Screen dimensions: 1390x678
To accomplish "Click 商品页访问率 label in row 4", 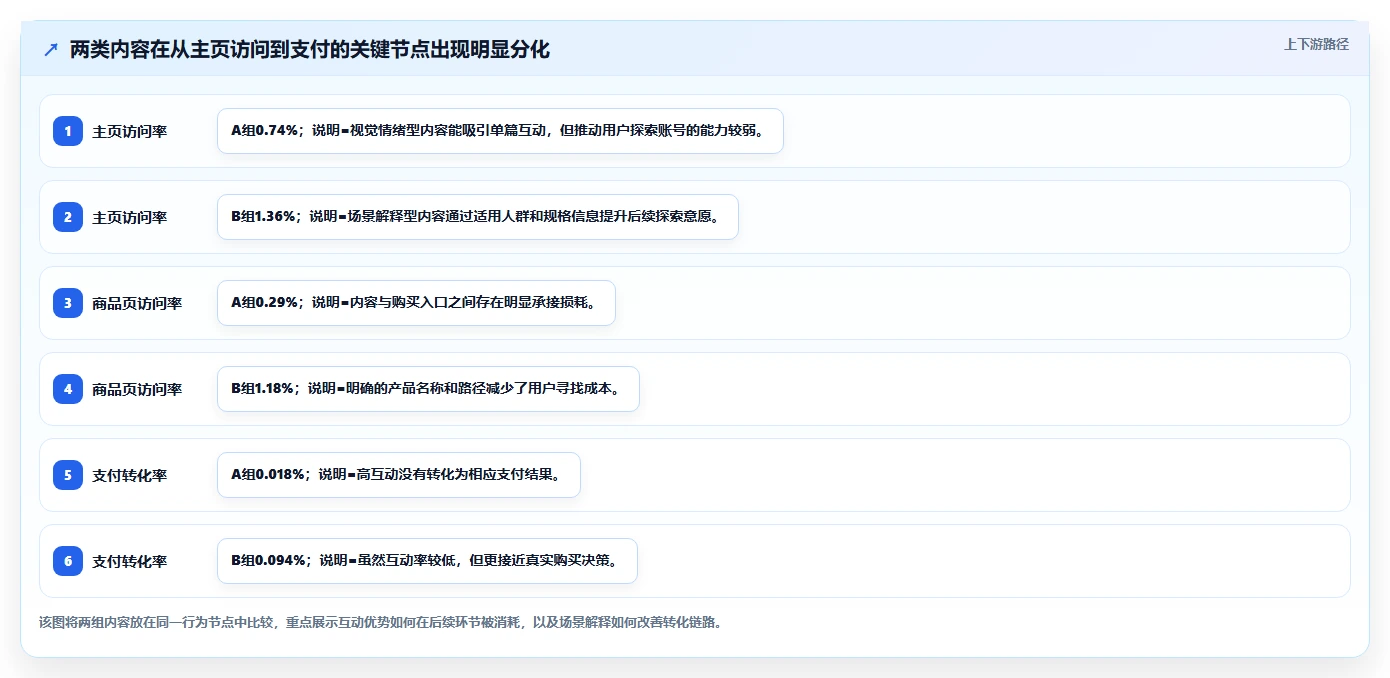I will [x=137, y=389].
